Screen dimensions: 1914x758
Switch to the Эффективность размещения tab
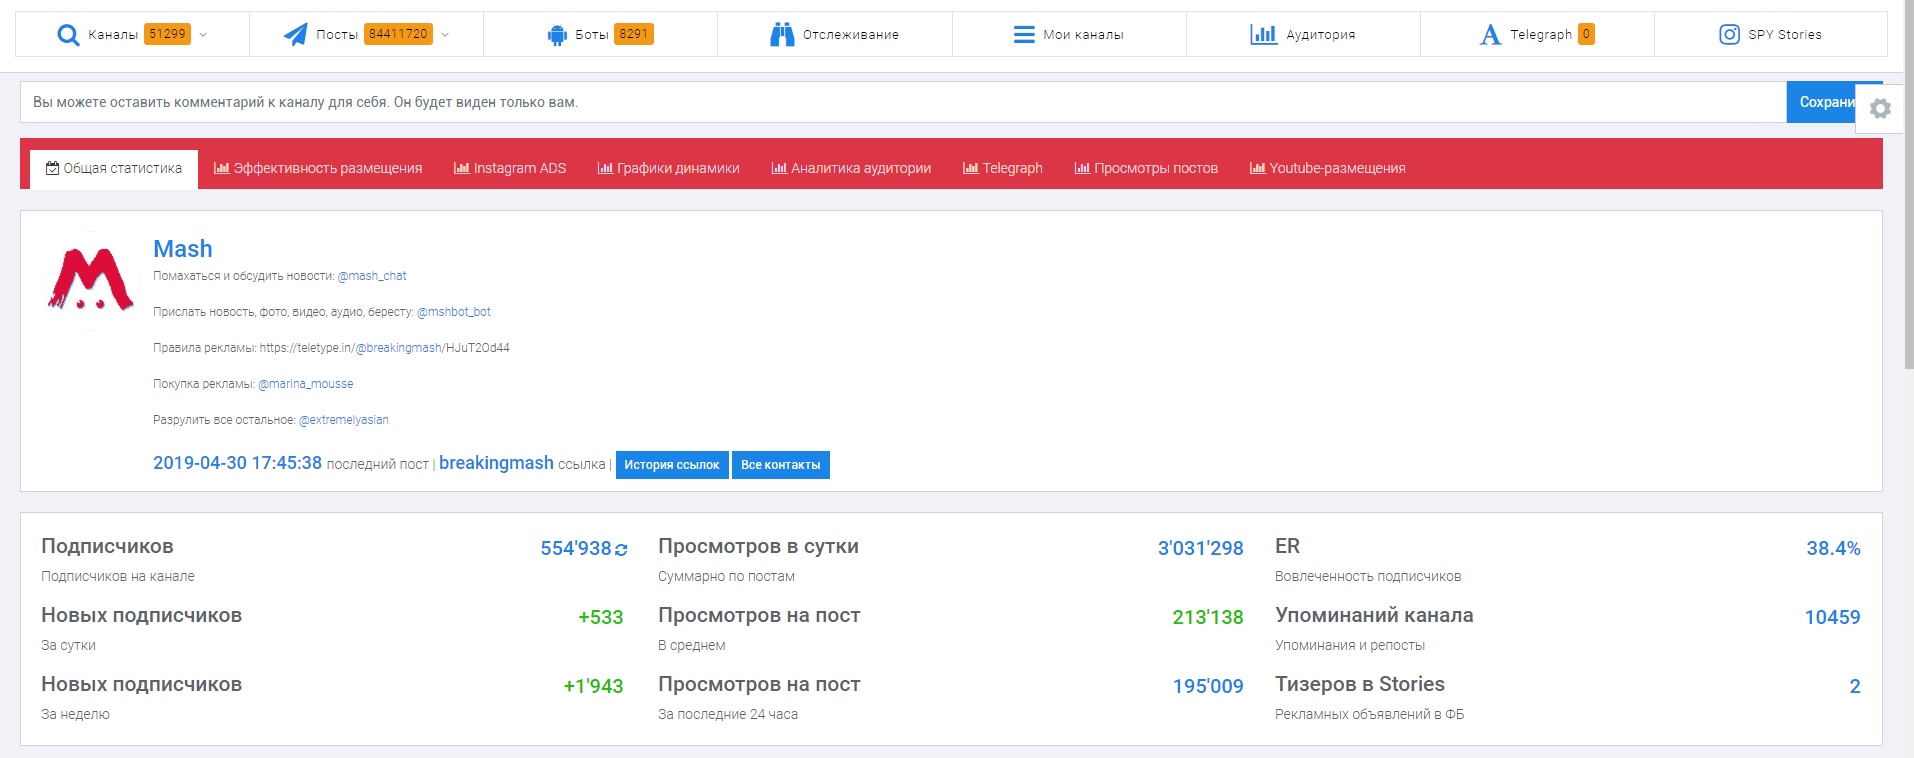318,168
